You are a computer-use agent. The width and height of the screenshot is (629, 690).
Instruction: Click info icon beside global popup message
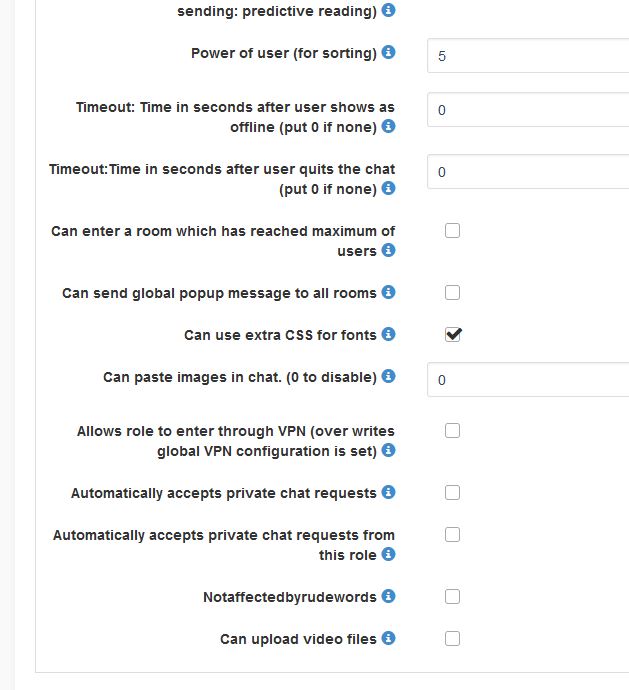coord(389,292)
